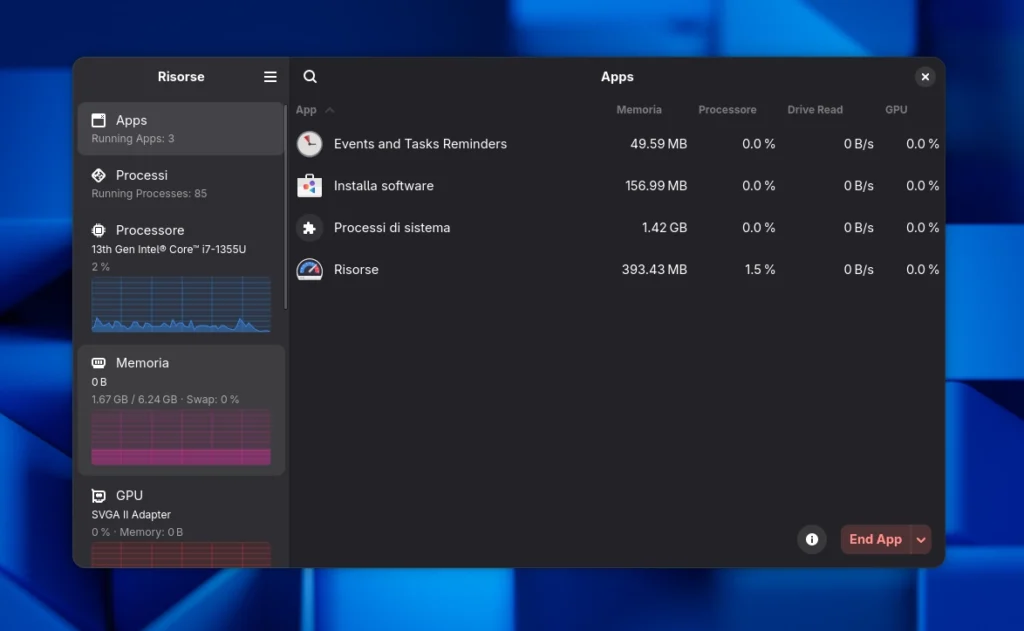This screenshot has height=631, width=1024.
Task: Click the End App button
Action: click(x=874, y=539)
